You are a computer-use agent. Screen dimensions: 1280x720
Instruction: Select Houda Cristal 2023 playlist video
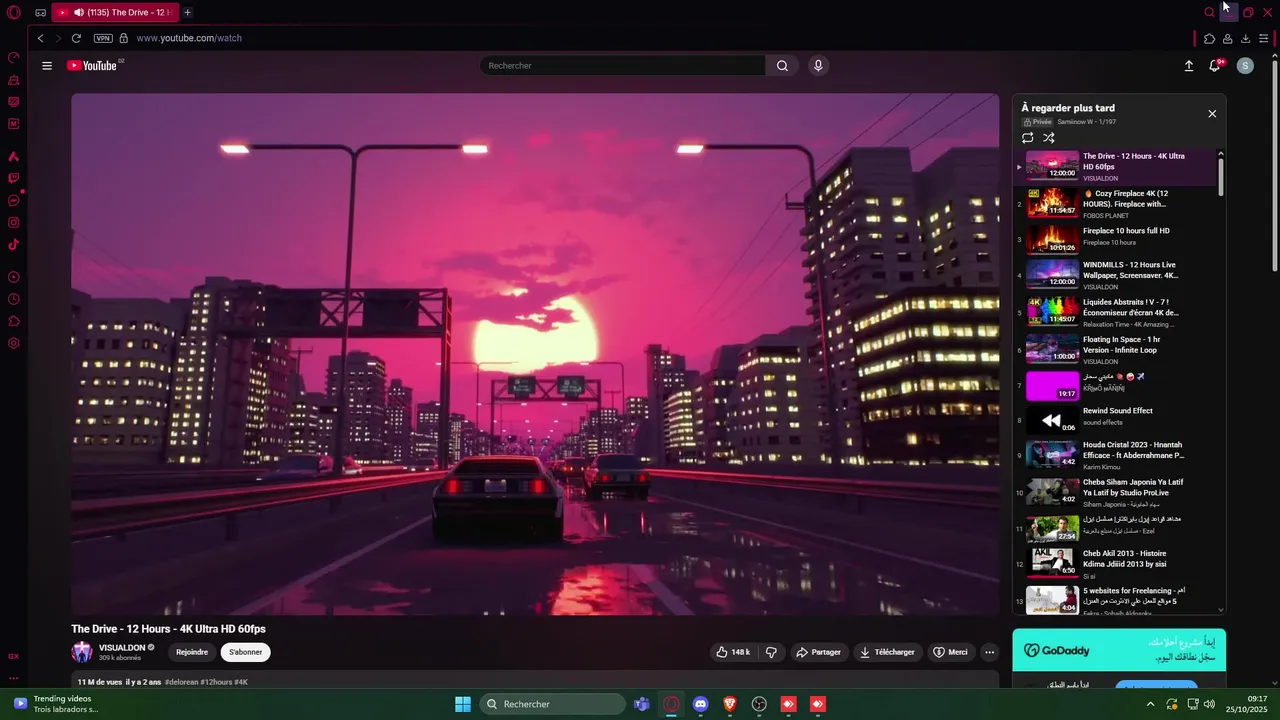coord(1116,456)
